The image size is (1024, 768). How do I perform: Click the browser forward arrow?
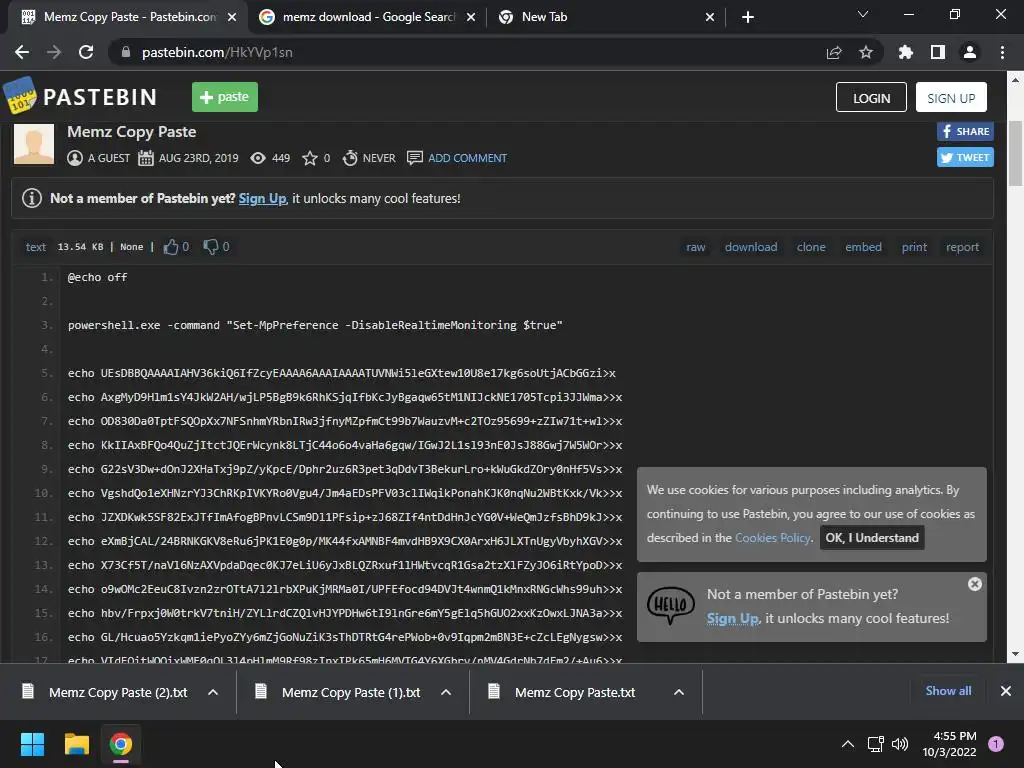pos(54,52)
